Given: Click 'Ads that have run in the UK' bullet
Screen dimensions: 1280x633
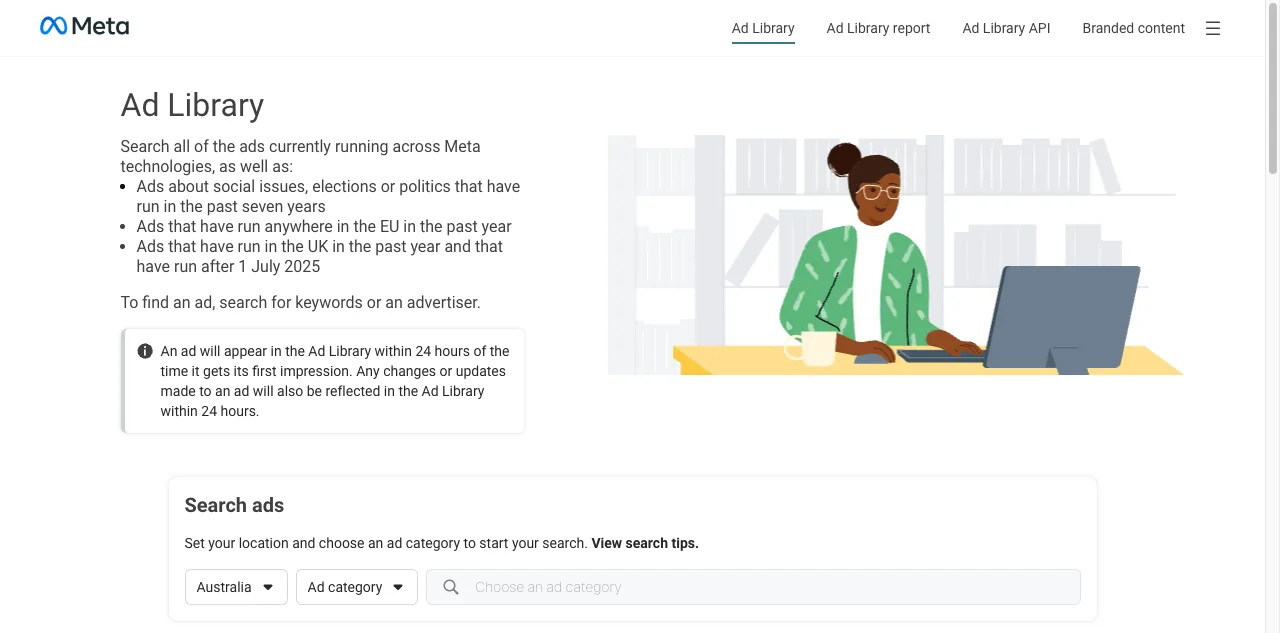Looking at the screenshot, I should pos(320,256).
